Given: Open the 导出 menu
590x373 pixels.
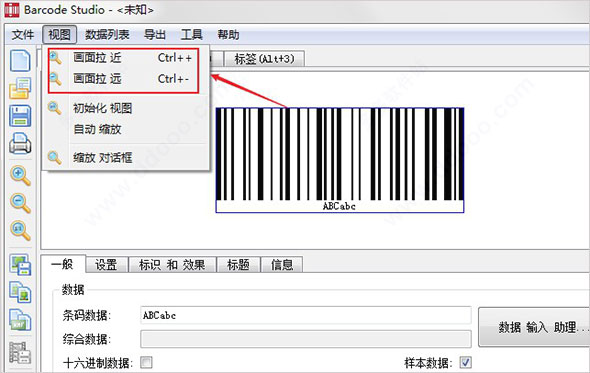Looking at the screenshot, I should click(155, 35).
